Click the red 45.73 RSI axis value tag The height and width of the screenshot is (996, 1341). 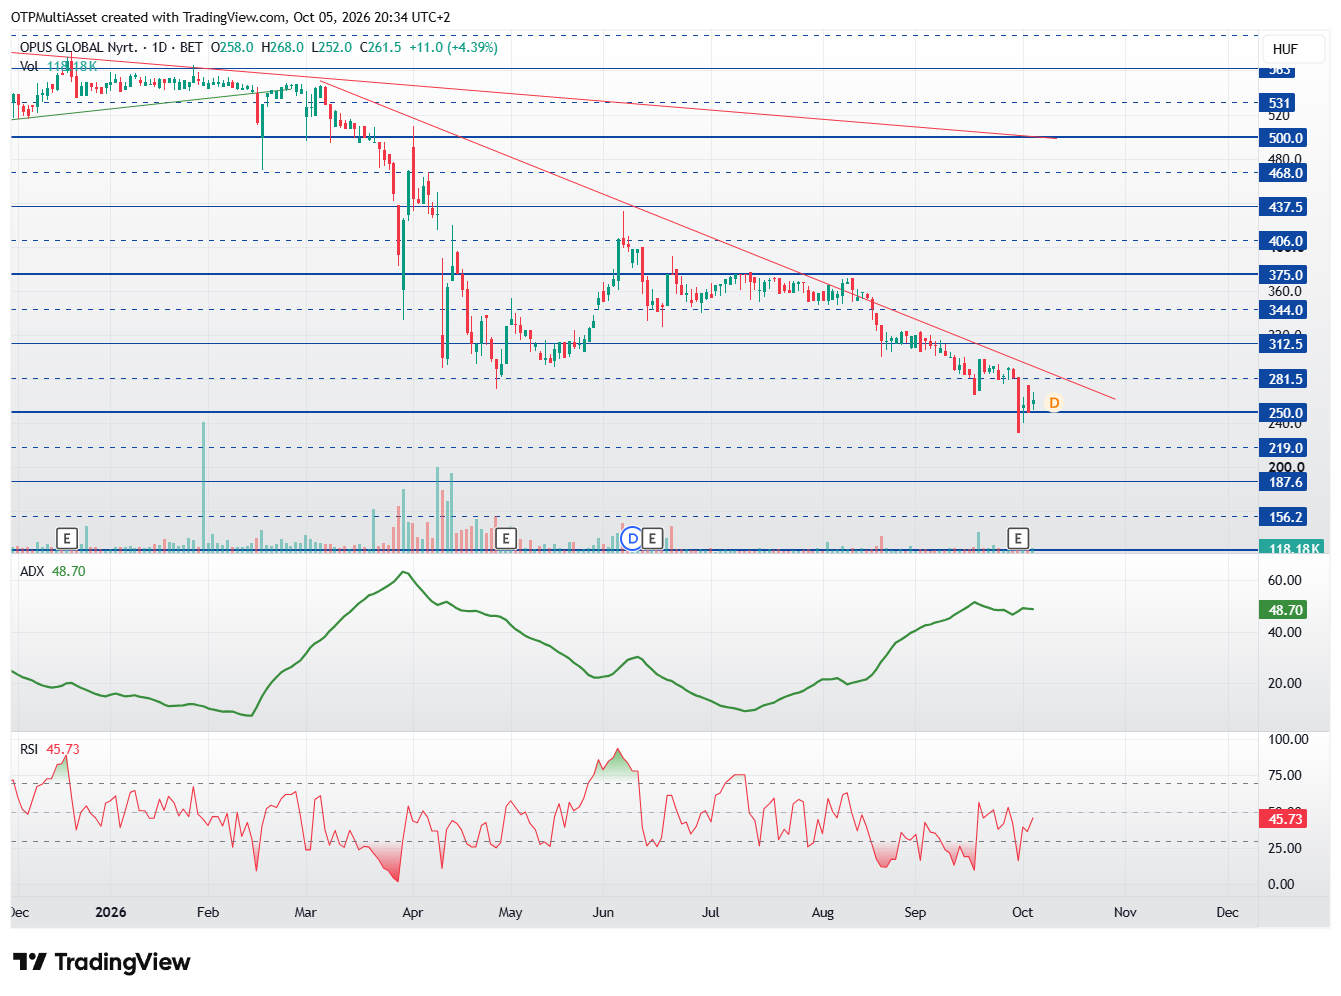pyautogui.click(x=1285, y=819)
